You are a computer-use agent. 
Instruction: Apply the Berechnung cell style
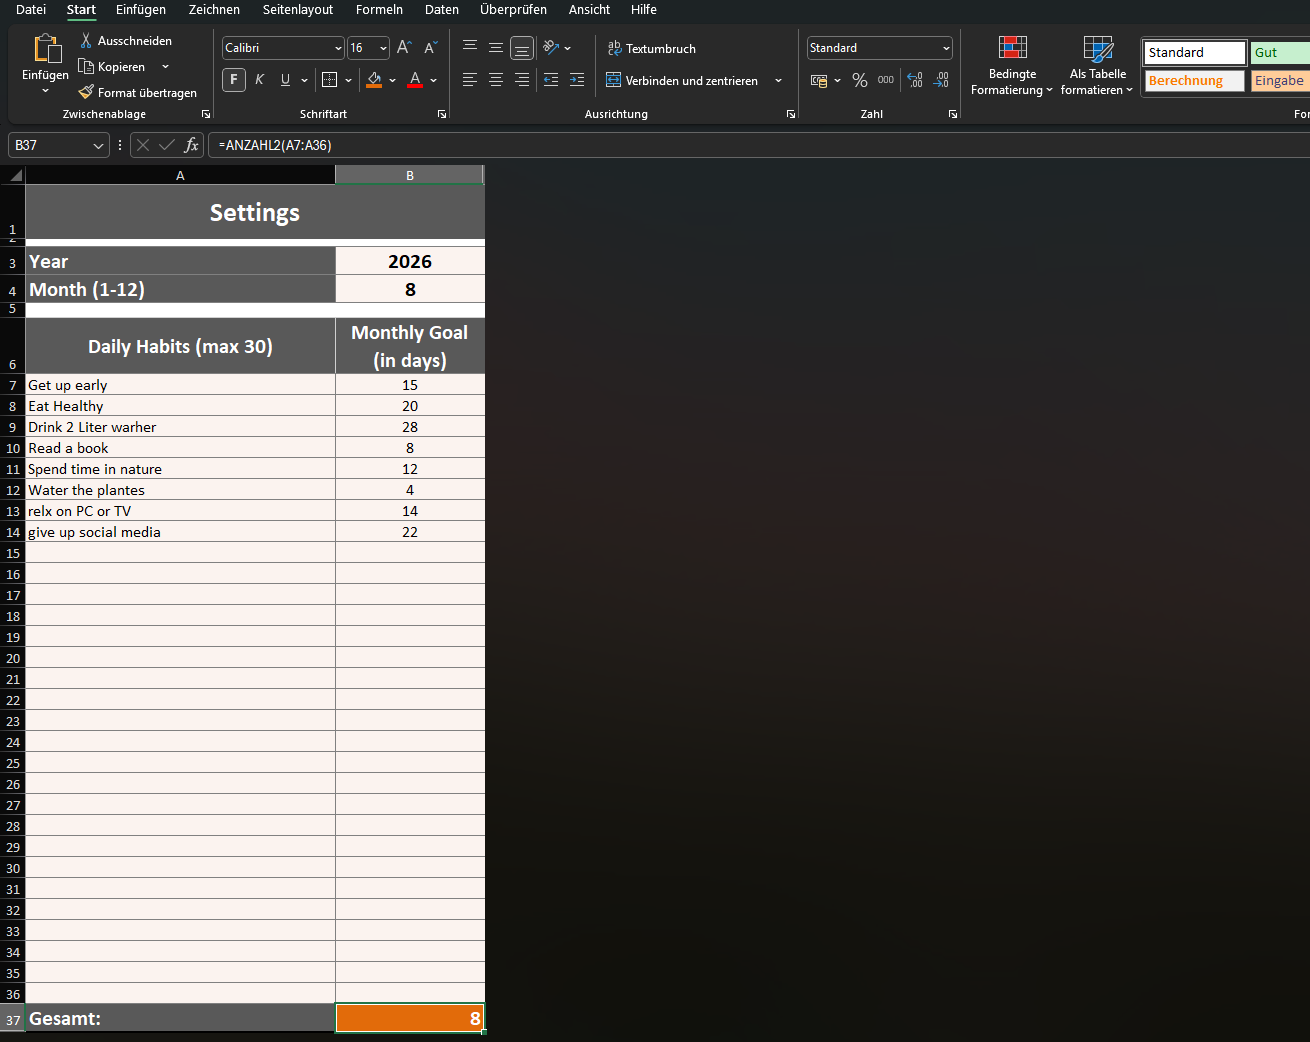tap(1194, 80)
